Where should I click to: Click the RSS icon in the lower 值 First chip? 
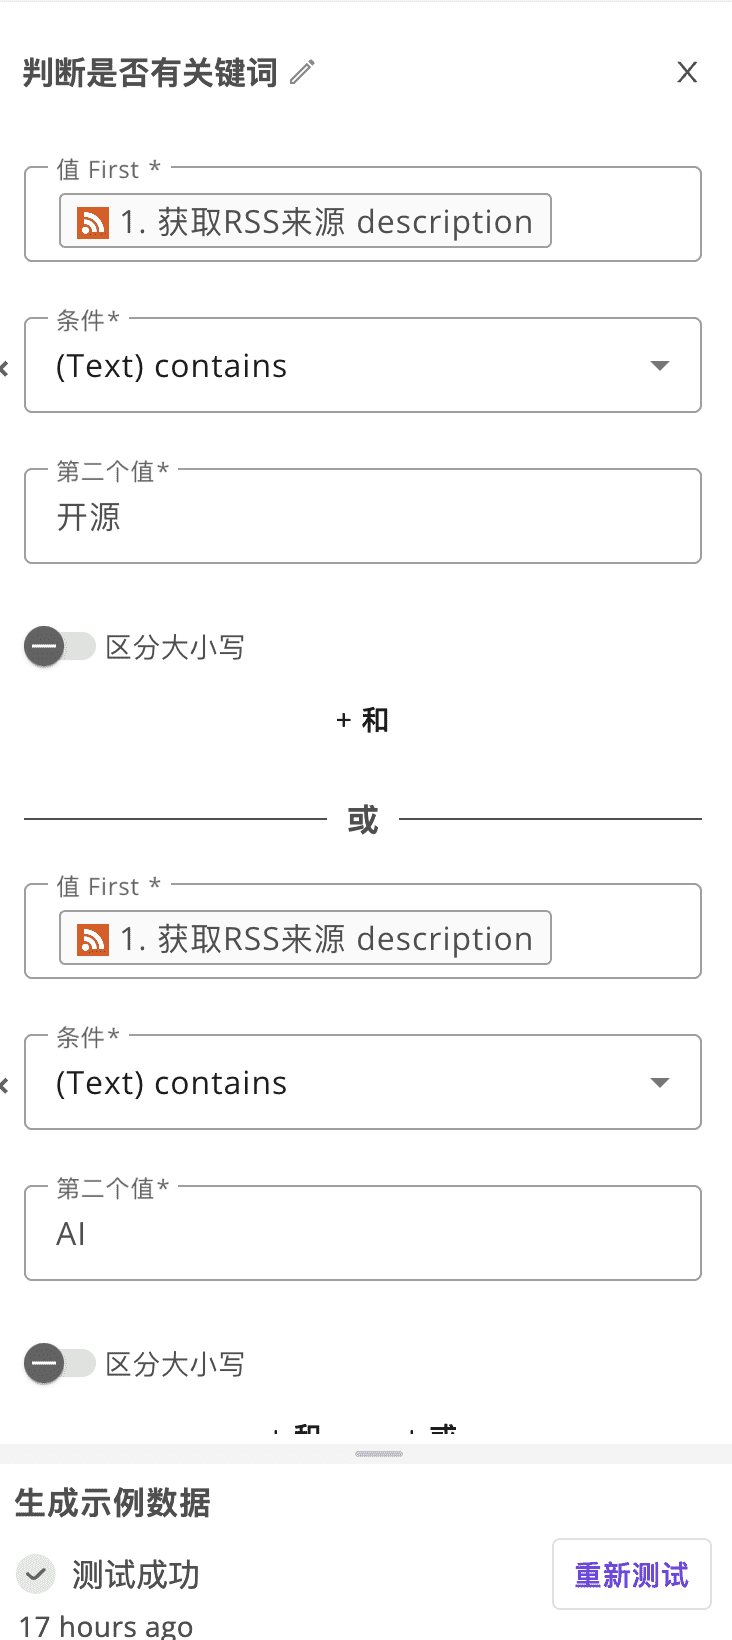click(93, 939)
